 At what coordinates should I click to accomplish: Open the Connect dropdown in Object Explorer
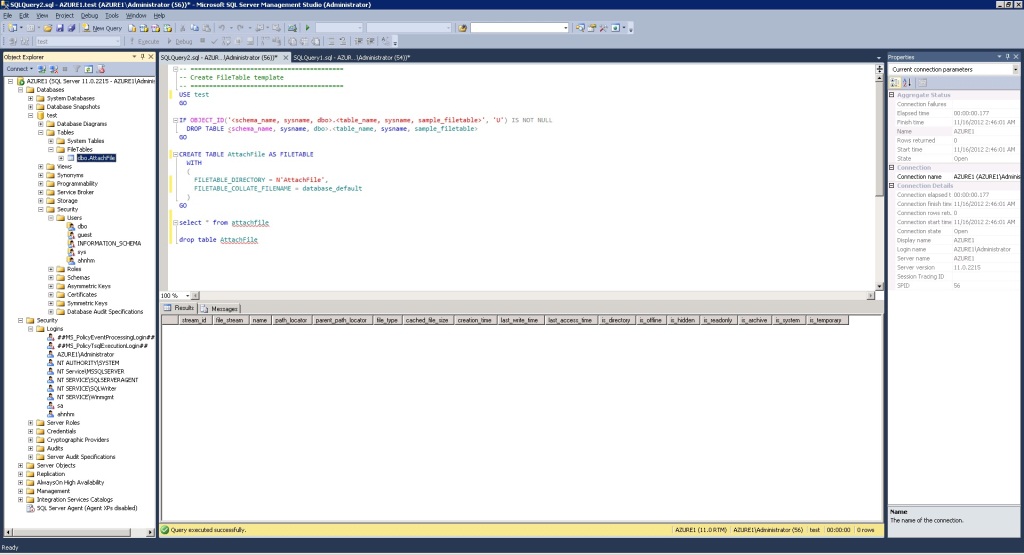pyautogui.click(x=20, y=69)
